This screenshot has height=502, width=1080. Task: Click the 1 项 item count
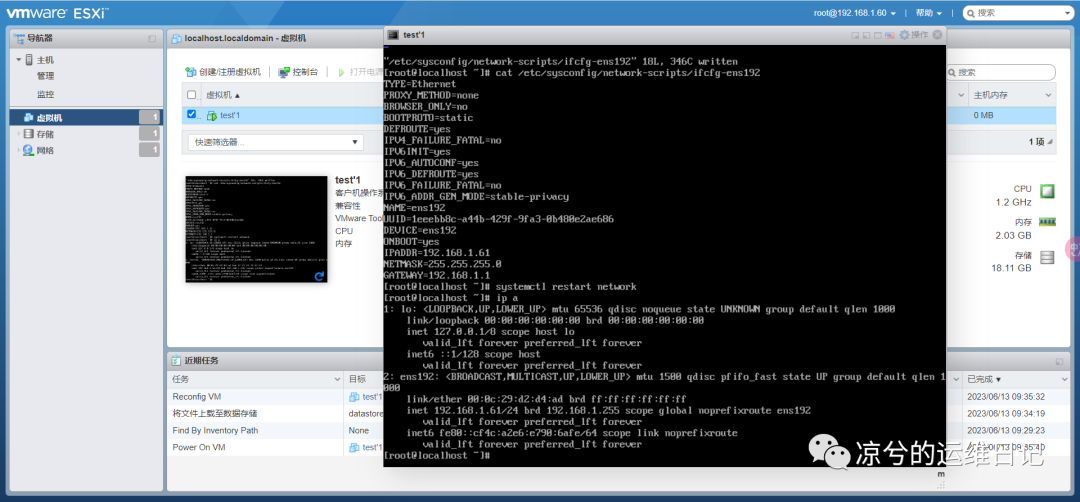click(x=1037, y=142)
